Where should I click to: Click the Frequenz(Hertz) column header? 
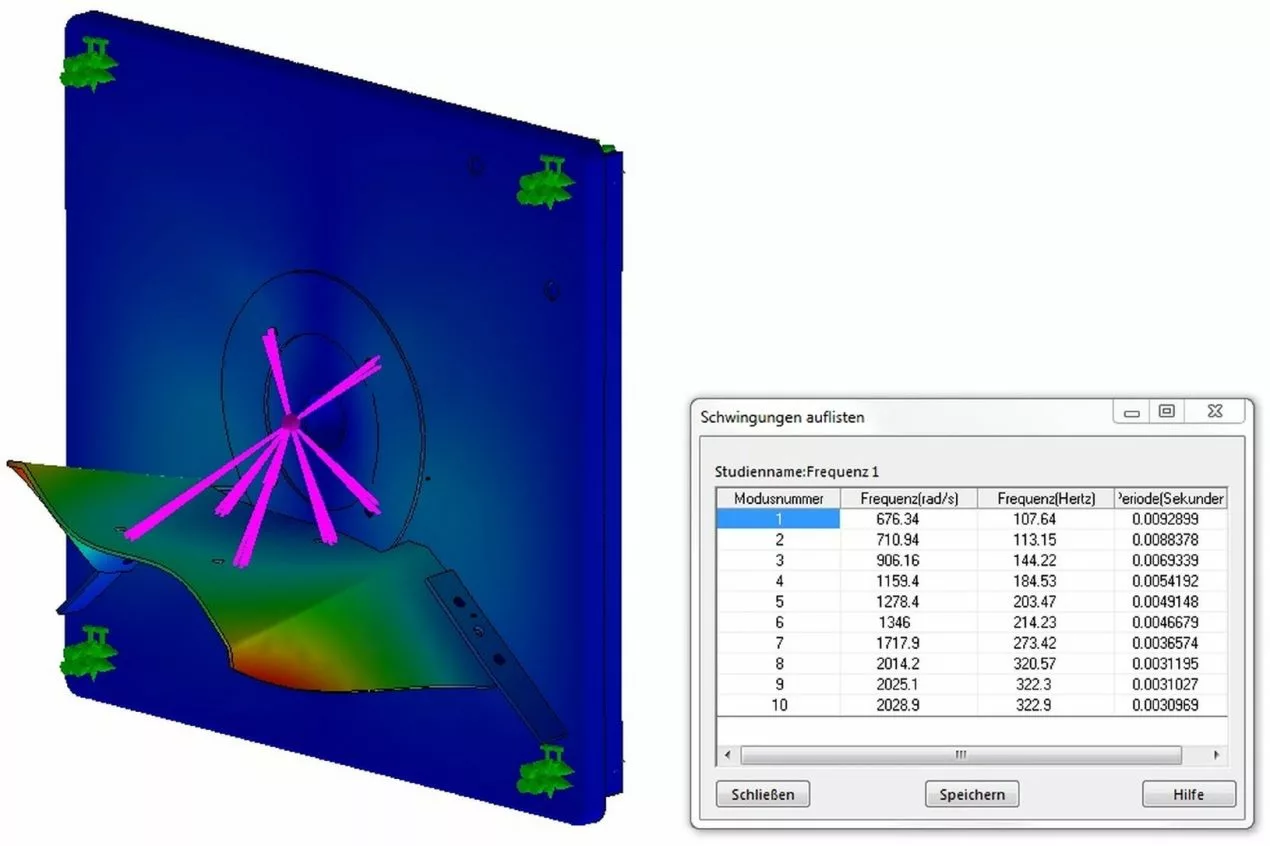[x=1045, y=498]
